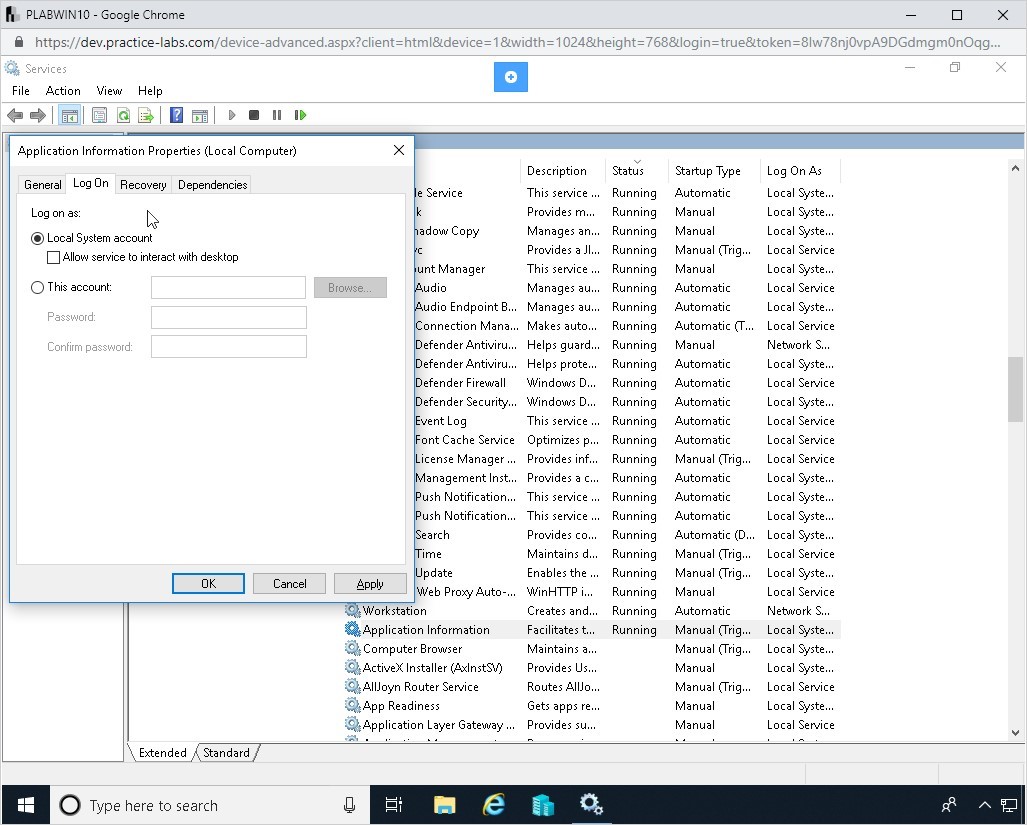Close the Application Information Properties dialog
Image resolution: width=1027 pixels, height=825 pixels.
[399, 151]
